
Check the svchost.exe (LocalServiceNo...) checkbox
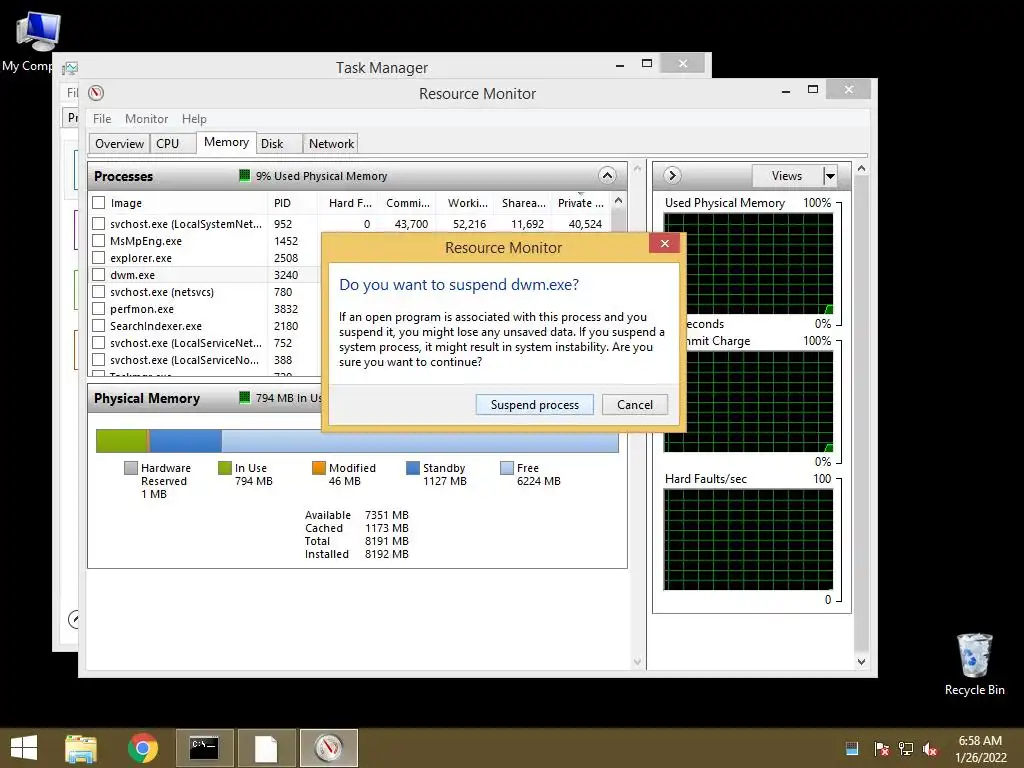[99, 359]
